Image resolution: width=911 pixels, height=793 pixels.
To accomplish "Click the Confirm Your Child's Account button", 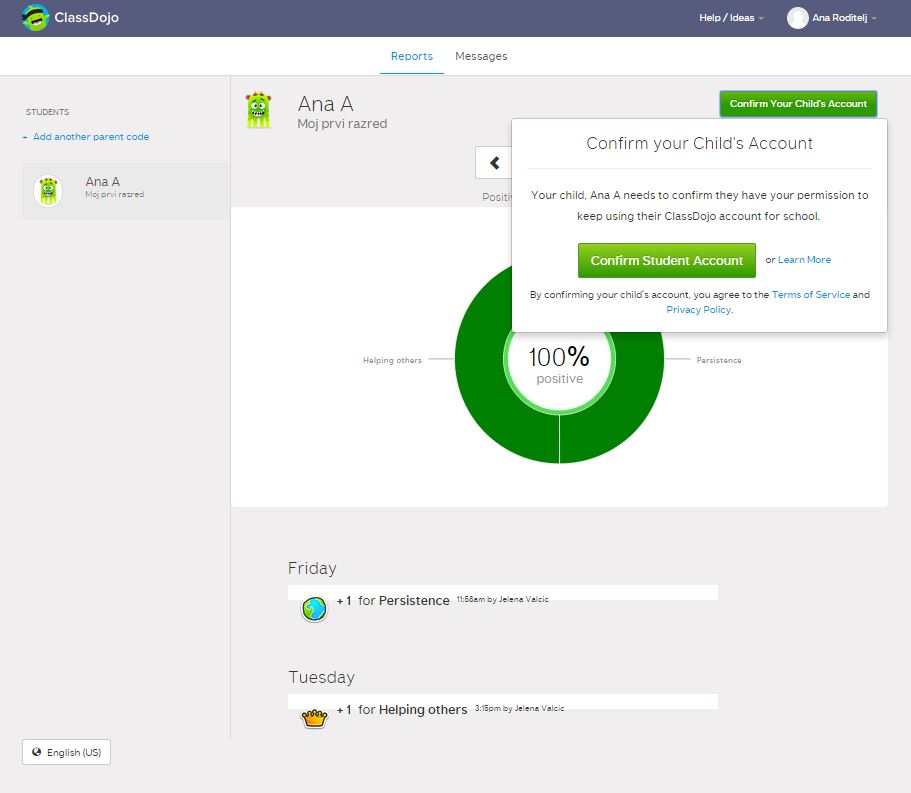I will pos(798,104).
